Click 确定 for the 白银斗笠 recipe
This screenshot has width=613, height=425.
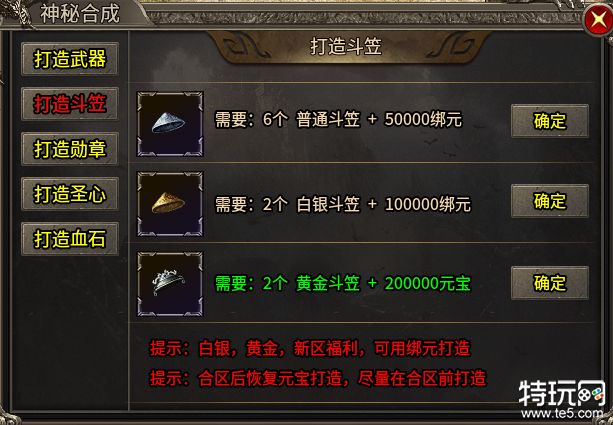coord(550,201)
